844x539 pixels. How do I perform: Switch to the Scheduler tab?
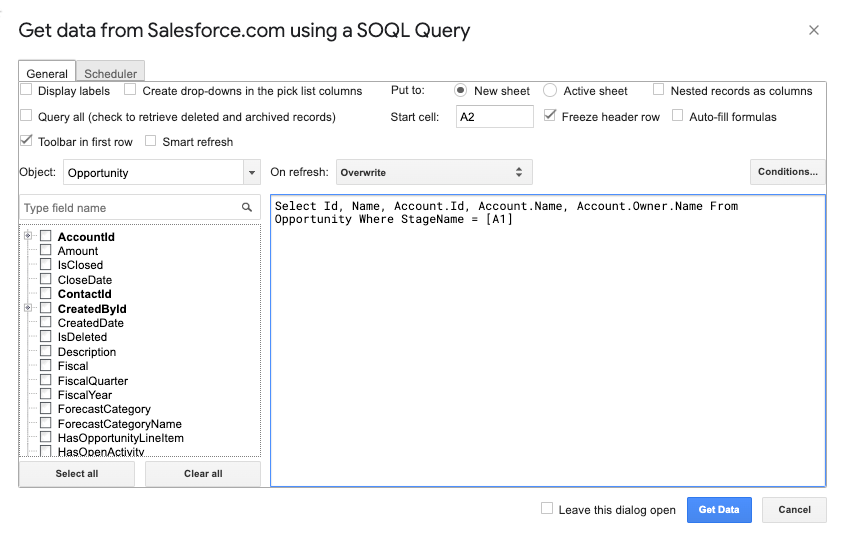pos(111,73)
